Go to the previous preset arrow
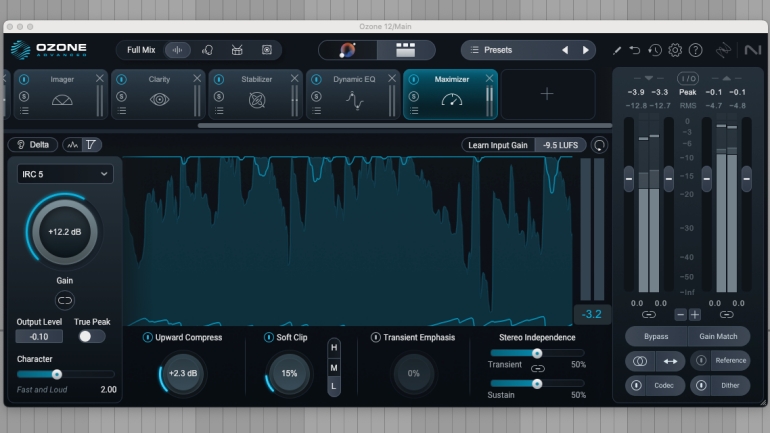 [565, 50]
